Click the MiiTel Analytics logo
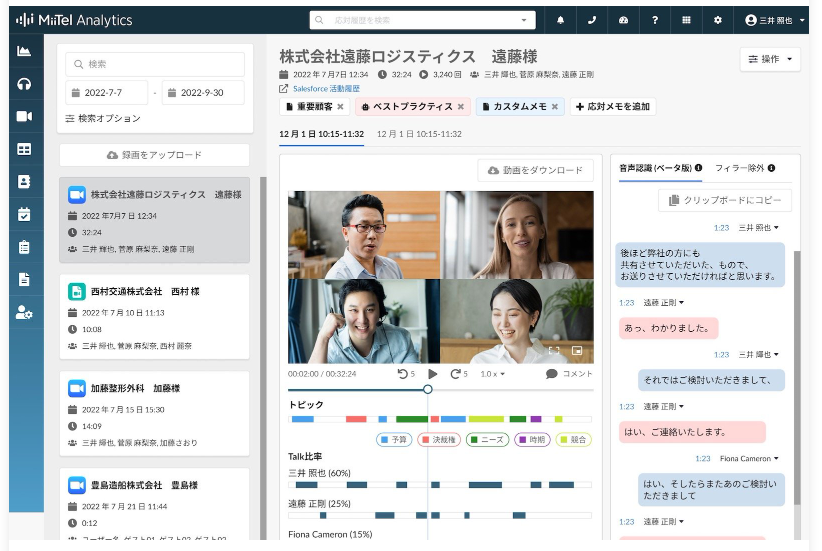The height and width of the screenshot is (551, 822). coord(74,20)
